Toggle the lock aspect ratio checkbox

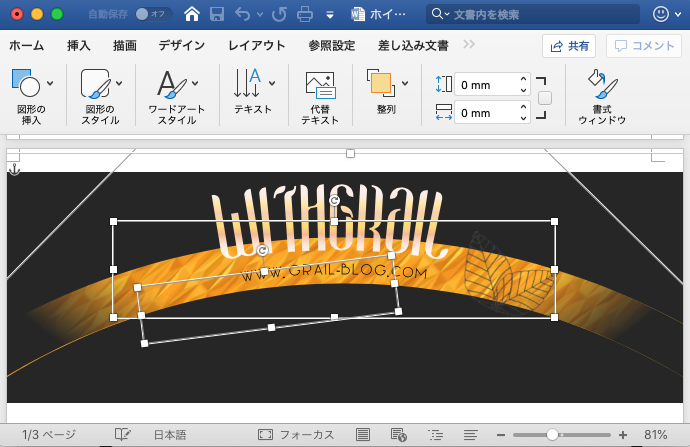click(545, 98)
